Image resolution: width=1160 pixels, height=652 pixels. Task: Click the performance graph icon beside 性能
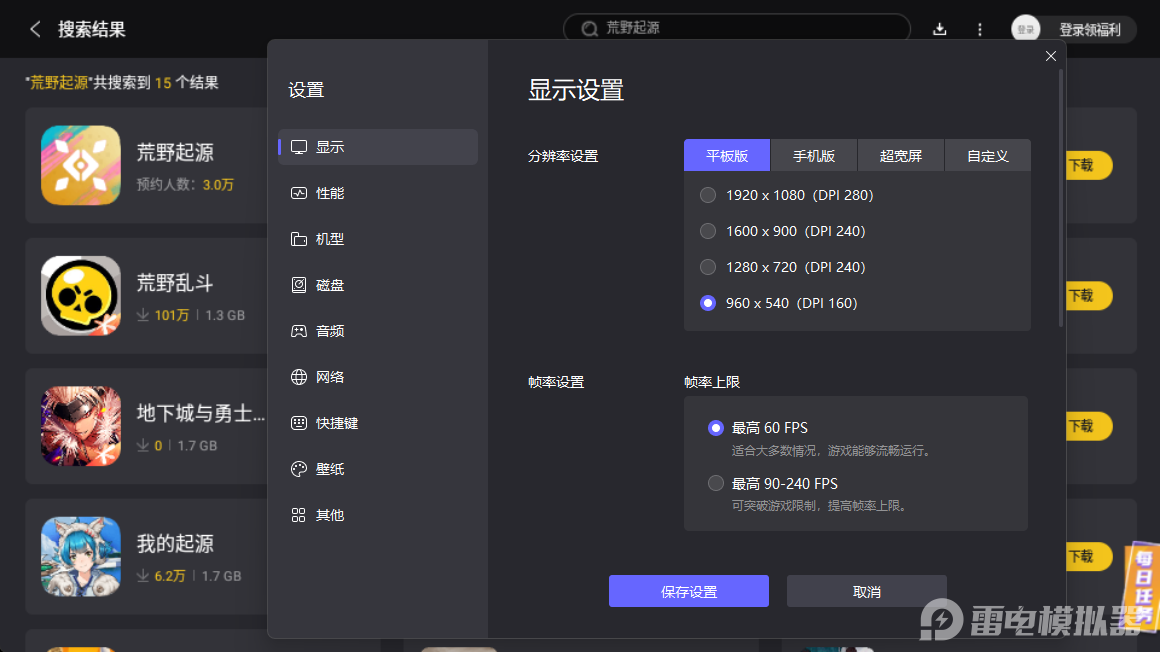299,193
